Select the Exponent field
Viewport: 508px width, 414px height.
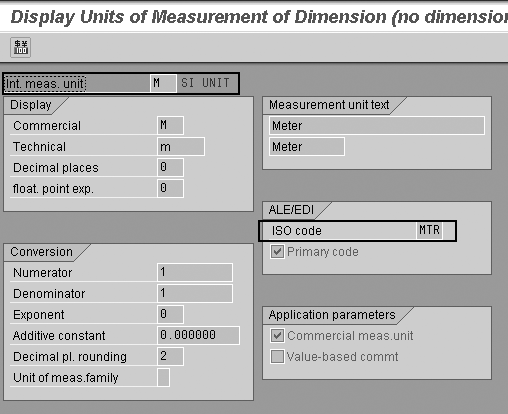point(170,314)
